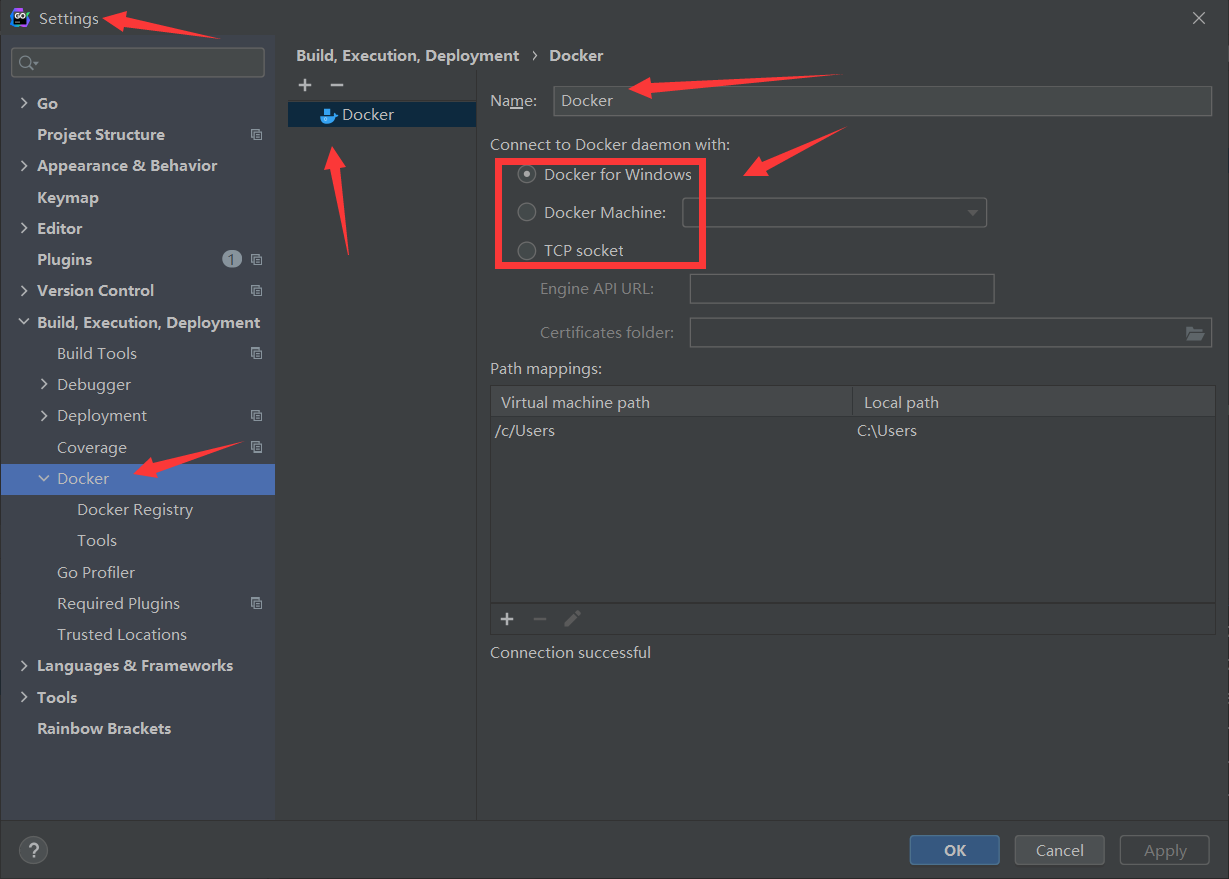Expand Languages & Frameworks section

pyautogui.click(x=24, y=666)
